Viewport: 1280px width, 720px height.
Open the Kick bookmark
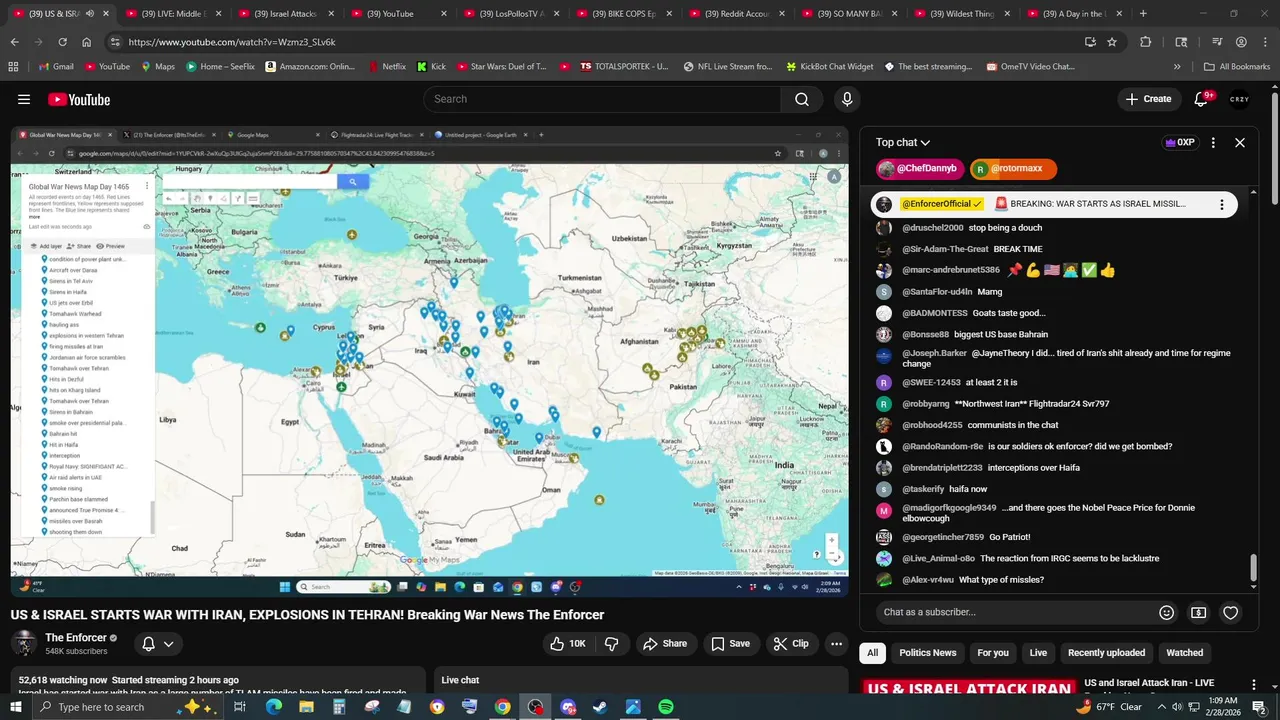431,66
